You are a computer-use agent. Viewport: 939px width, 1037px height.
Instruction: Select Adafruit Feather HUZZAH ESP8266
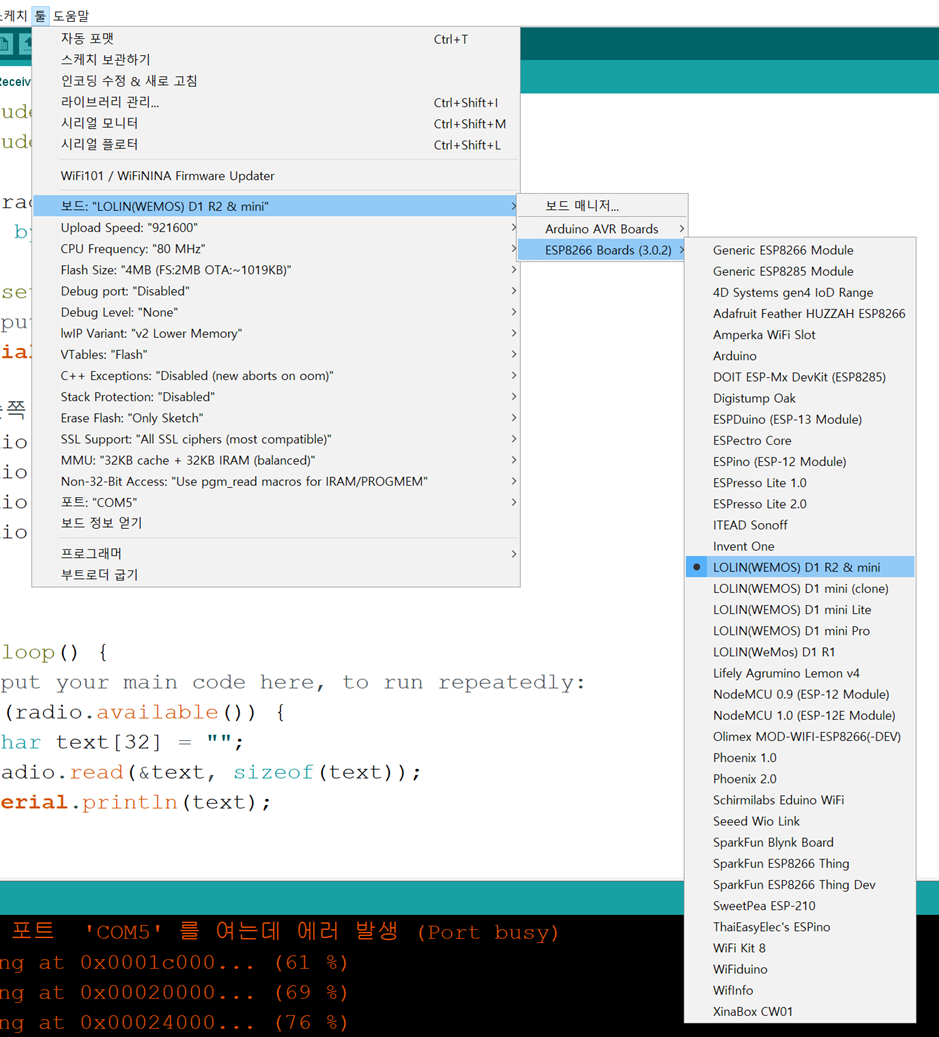[x=800, y=313]
